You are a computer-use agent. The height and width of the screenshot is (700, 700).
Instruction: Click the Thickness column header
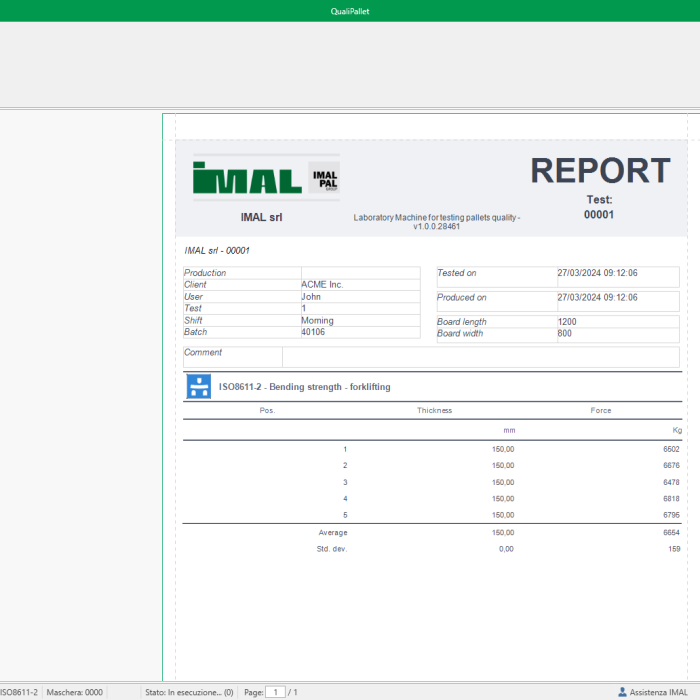tap(434, 410)
